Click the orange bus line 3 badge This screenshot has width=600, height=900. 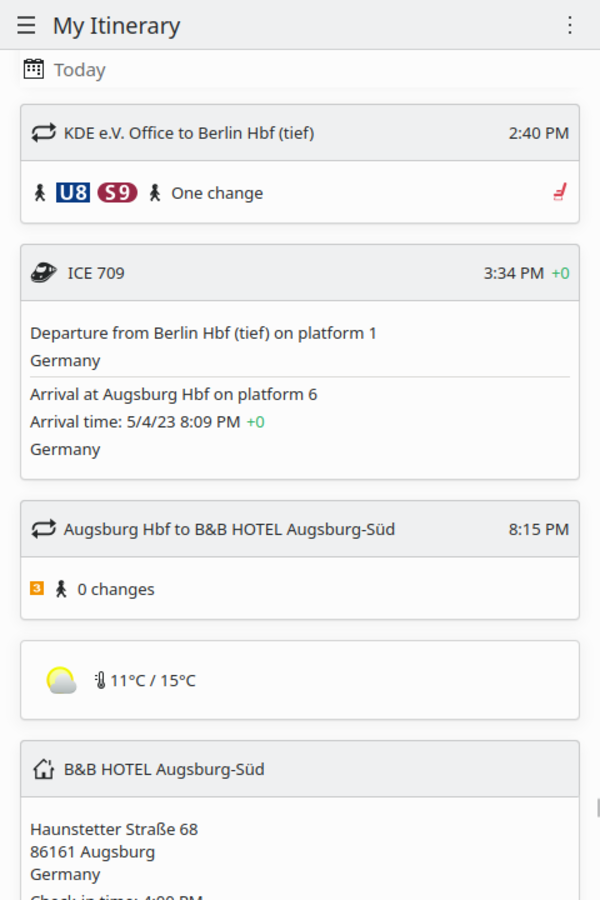(x=37, y=589)
